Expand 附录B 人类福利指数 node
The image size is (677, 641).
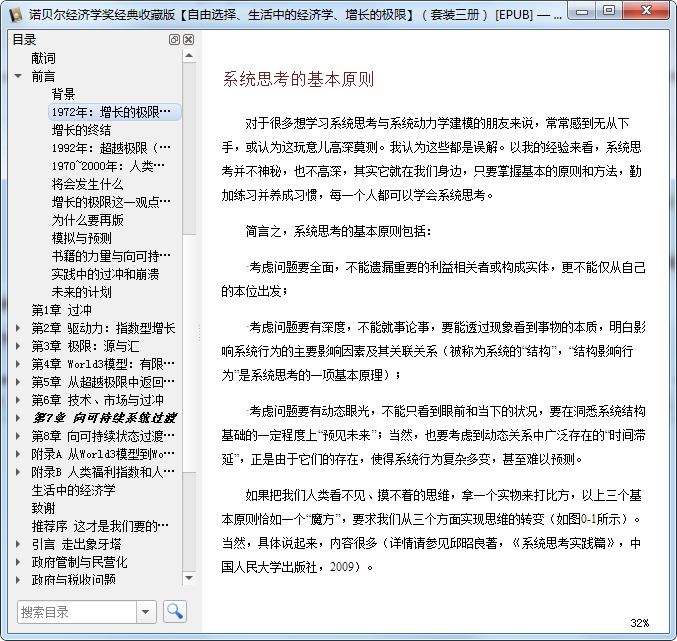(x=18, y=472)
